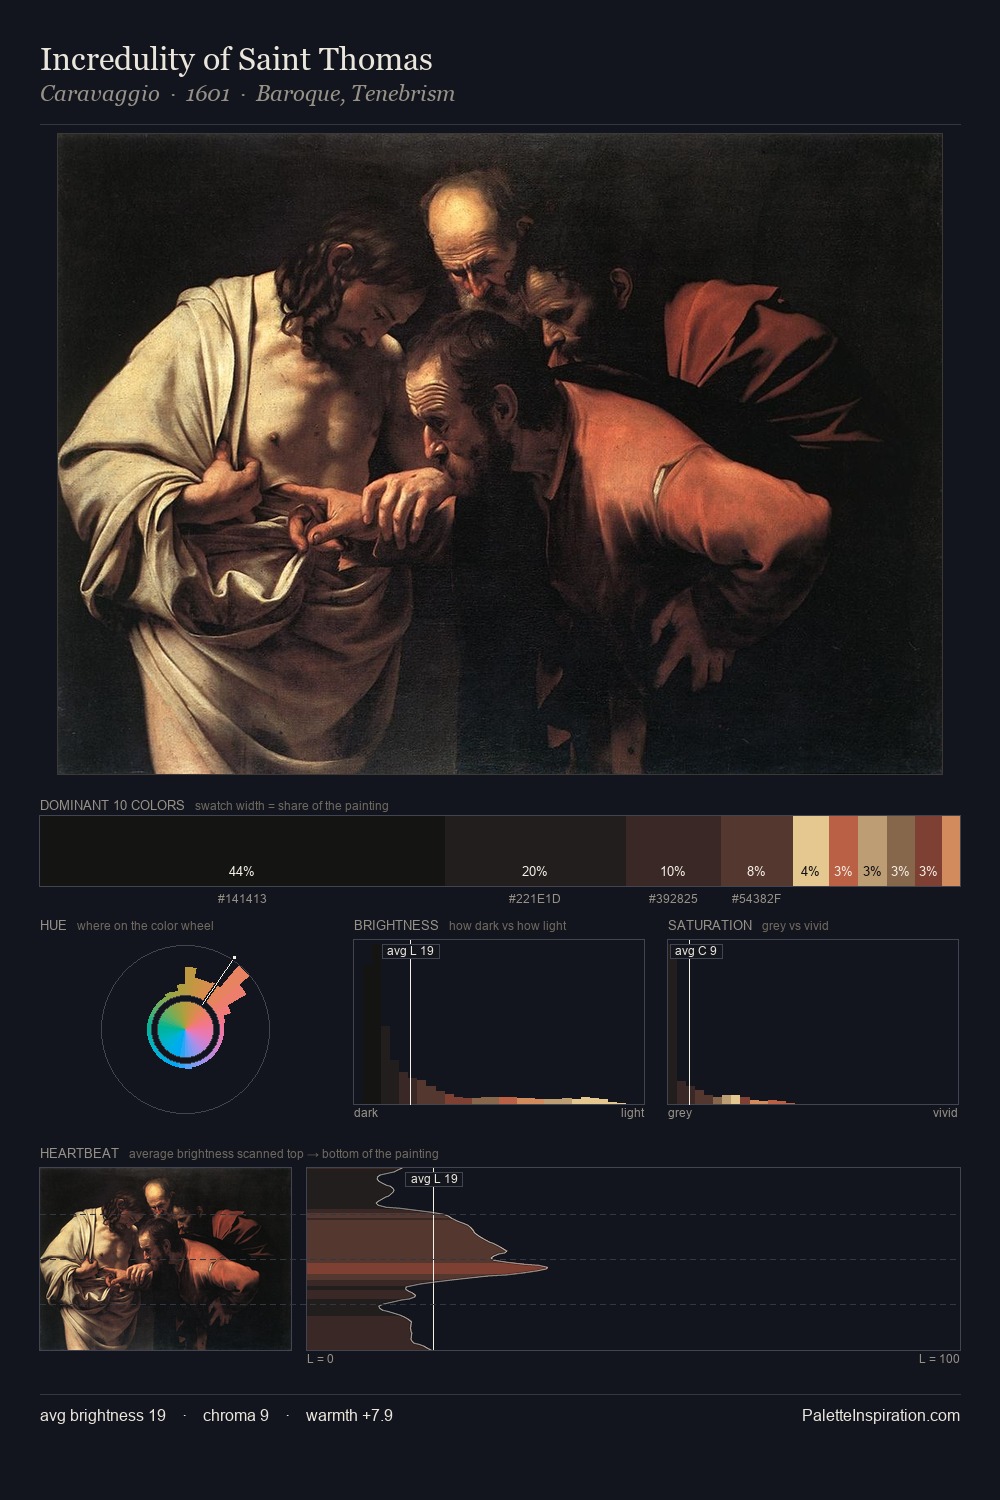Image resolution: width=1000 pixels, height=1500 pixels.
Task: Click the hex code #141413
Action: tap(242, 899)
